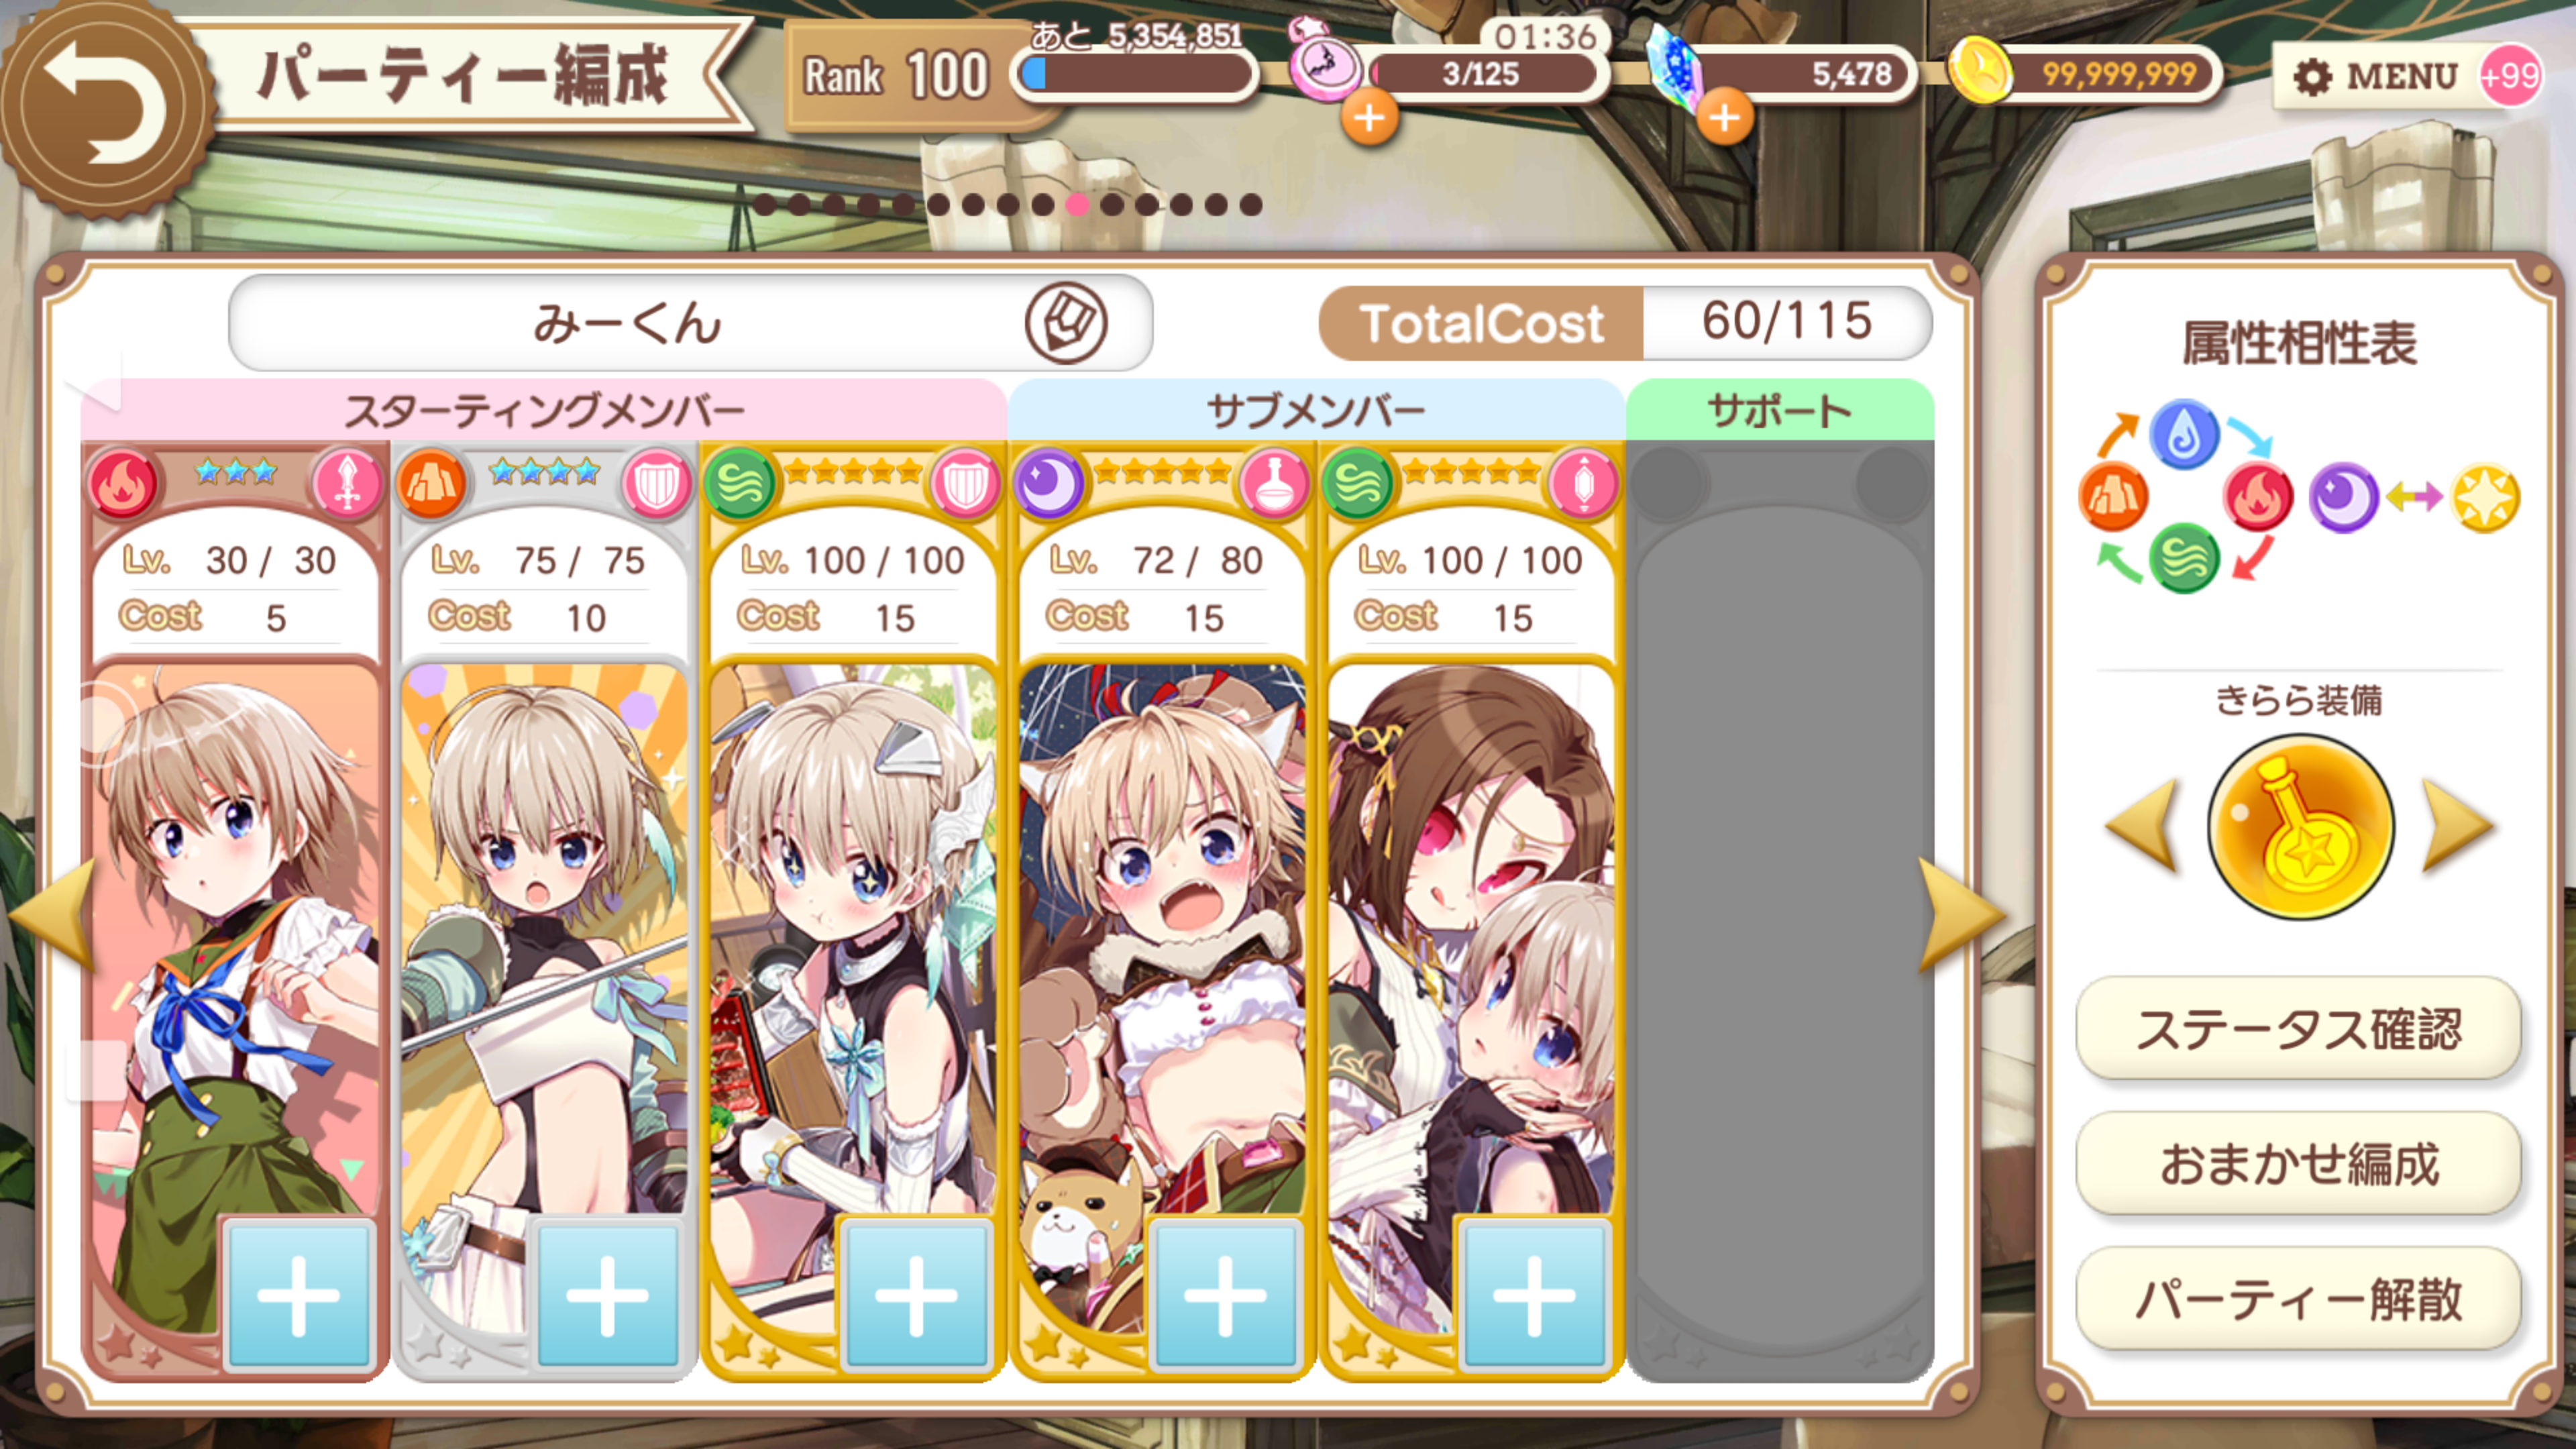Select the Kirara potion equipment orb
2576x1449 pixels.
click(2300, 827)
